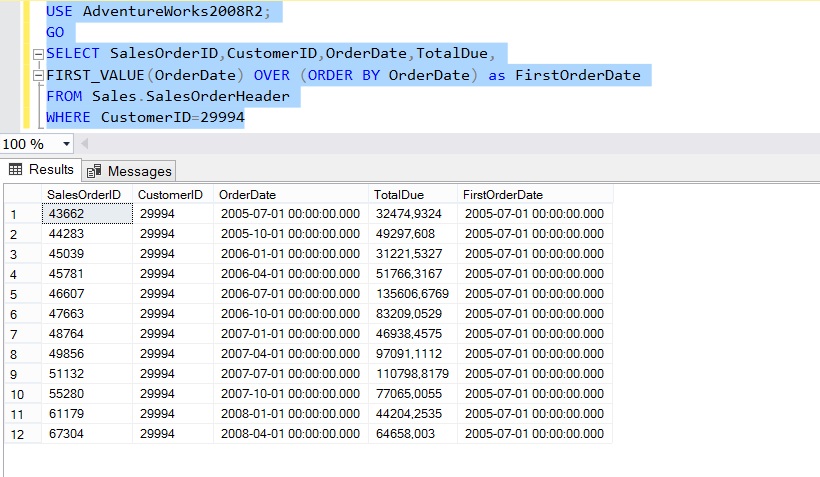The width and height of the screenshot is (820, 477).
Task: Click the top-left select-all grid corner
Action: pos(23,195)
